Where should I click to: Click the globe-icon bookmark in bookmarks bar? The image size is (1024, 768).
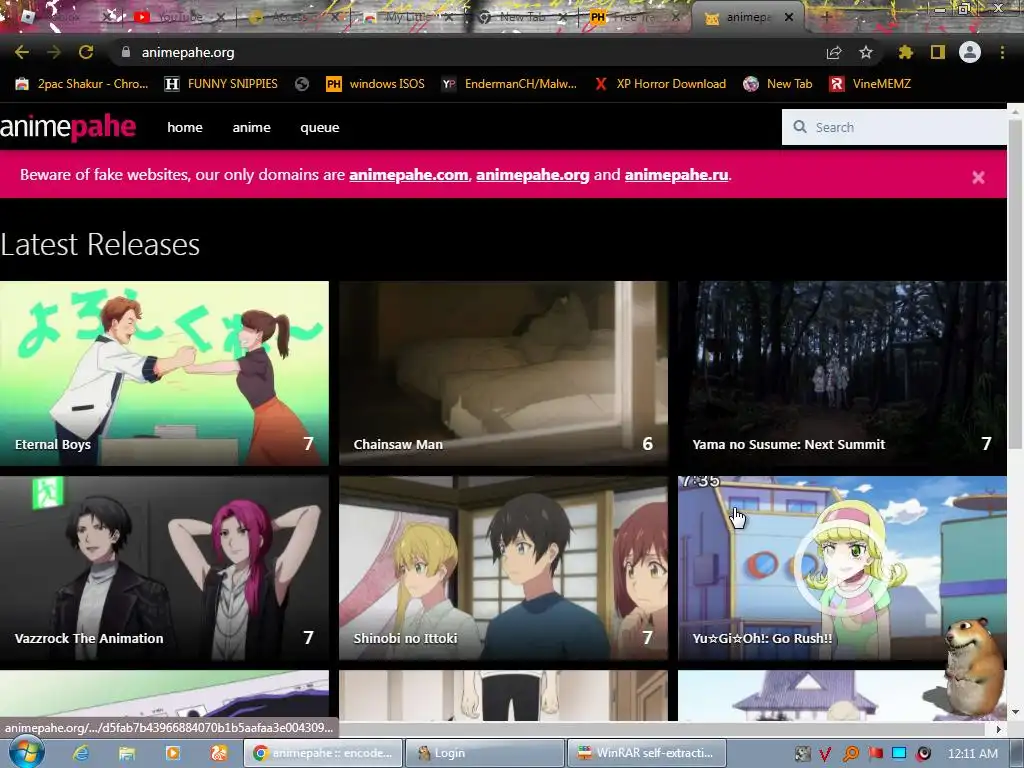point(302,84)
